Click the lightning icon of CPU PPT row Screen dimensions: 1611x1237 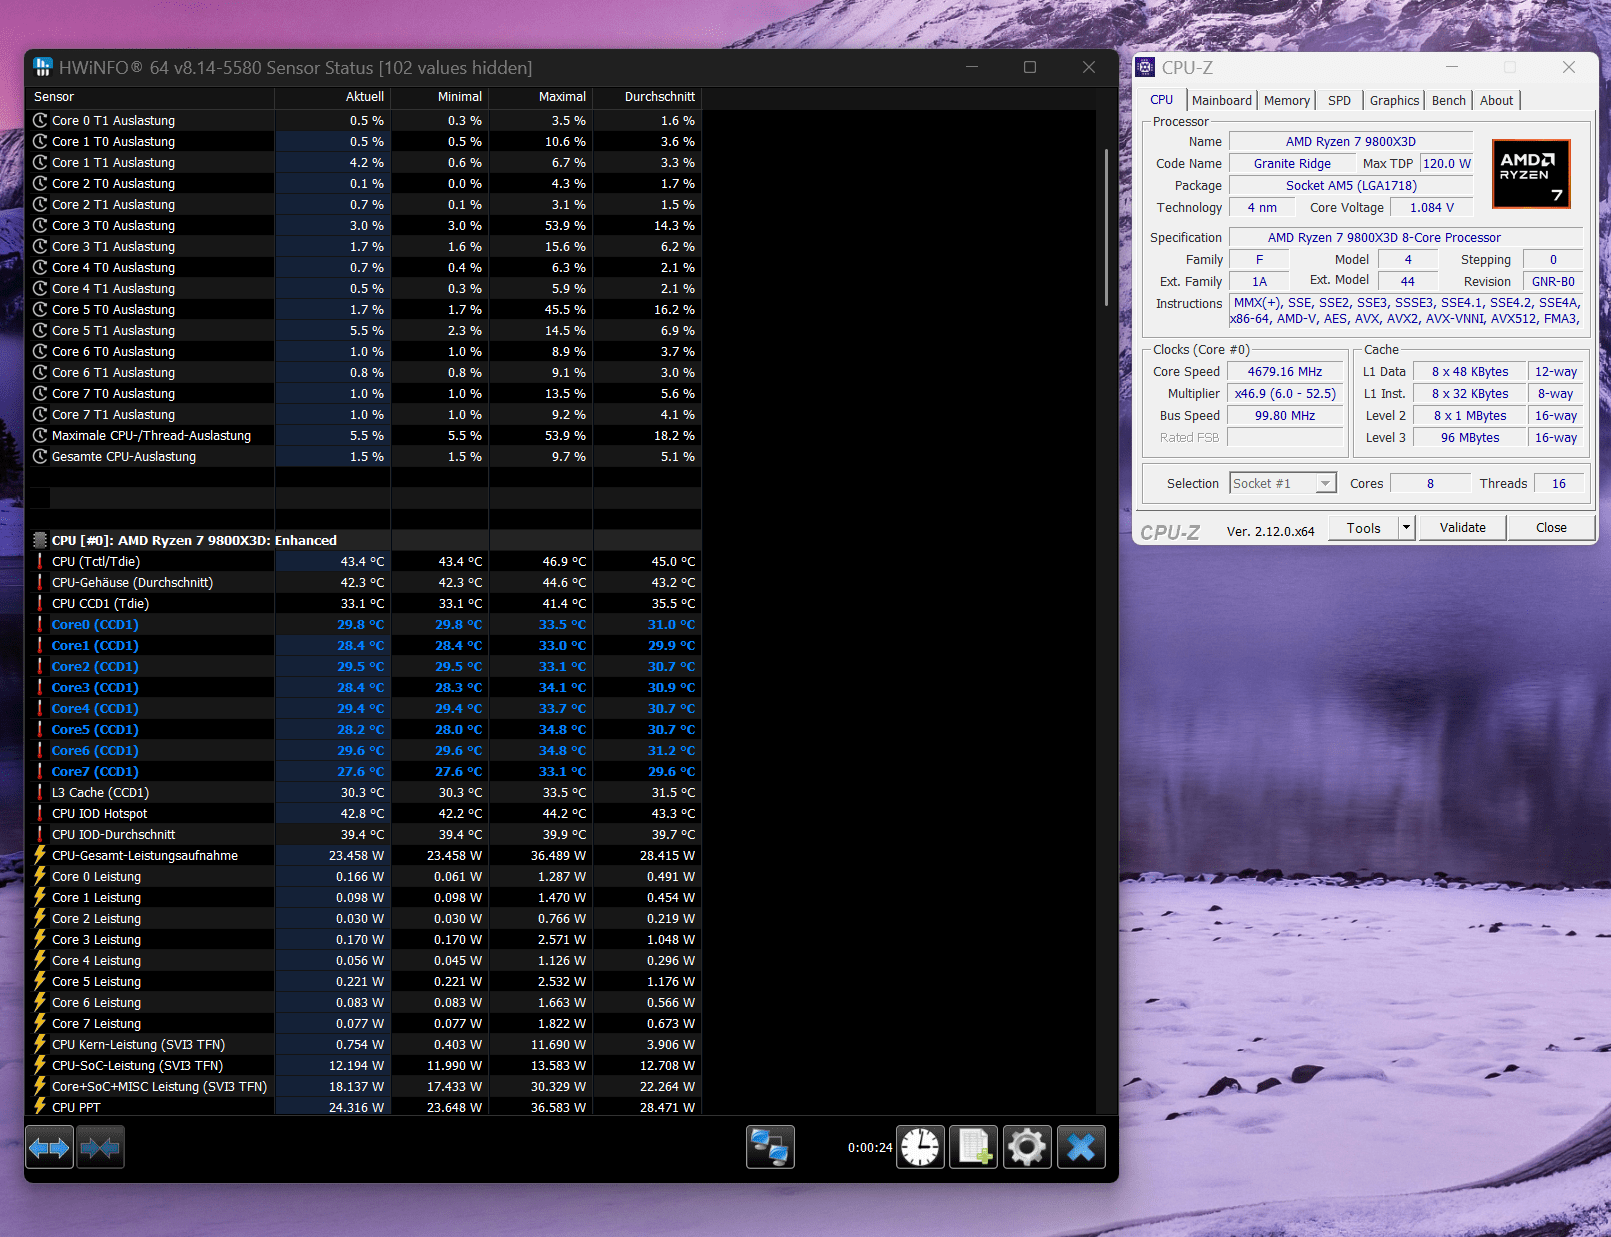point(40,1107)
